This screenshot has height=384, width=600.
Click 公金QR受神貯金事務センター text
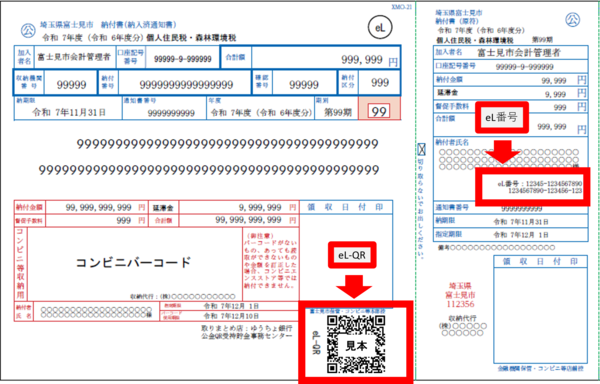246,336
